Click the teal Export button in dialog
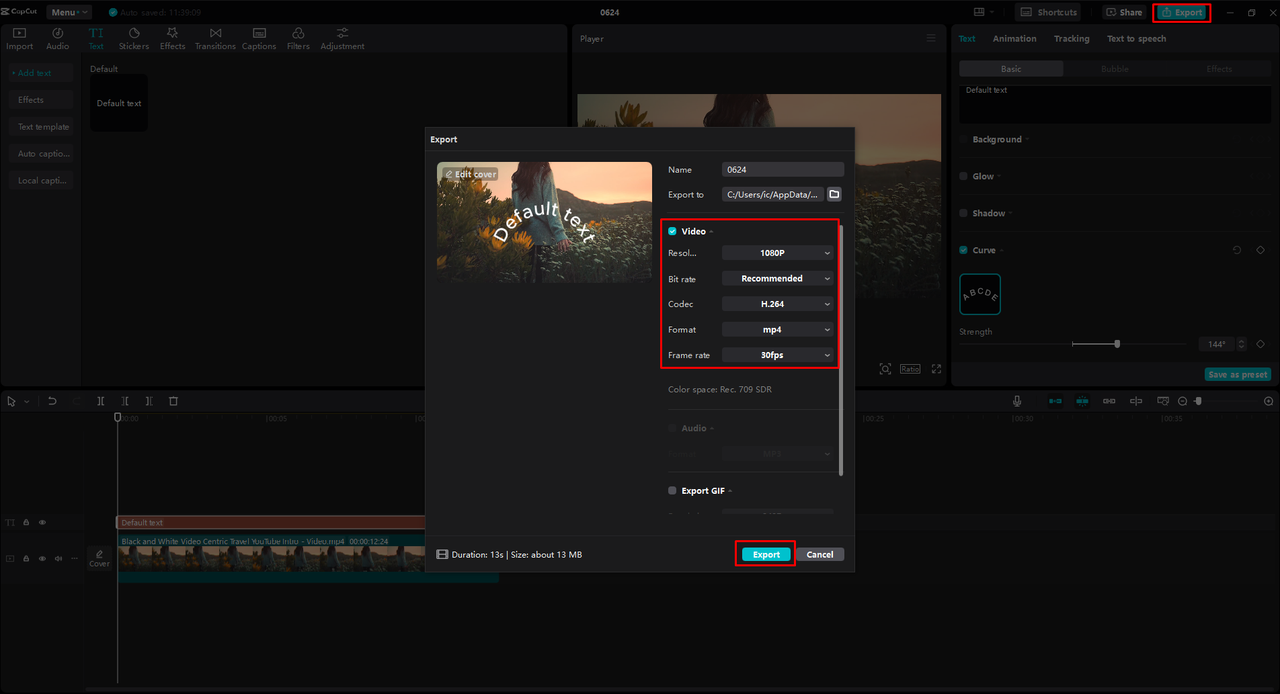The image size is (1280, 694). tap(766, 554)
